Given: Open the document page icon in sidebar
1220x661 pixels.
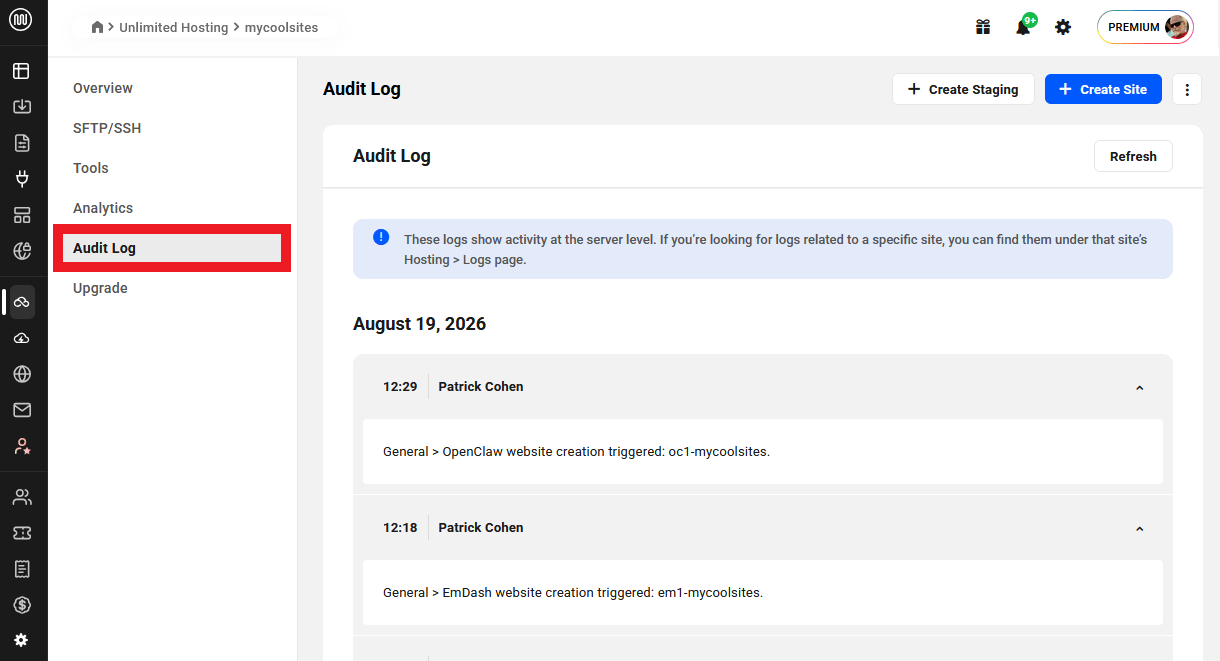Looking at the screenshot, I should click(x=21, y=143).
